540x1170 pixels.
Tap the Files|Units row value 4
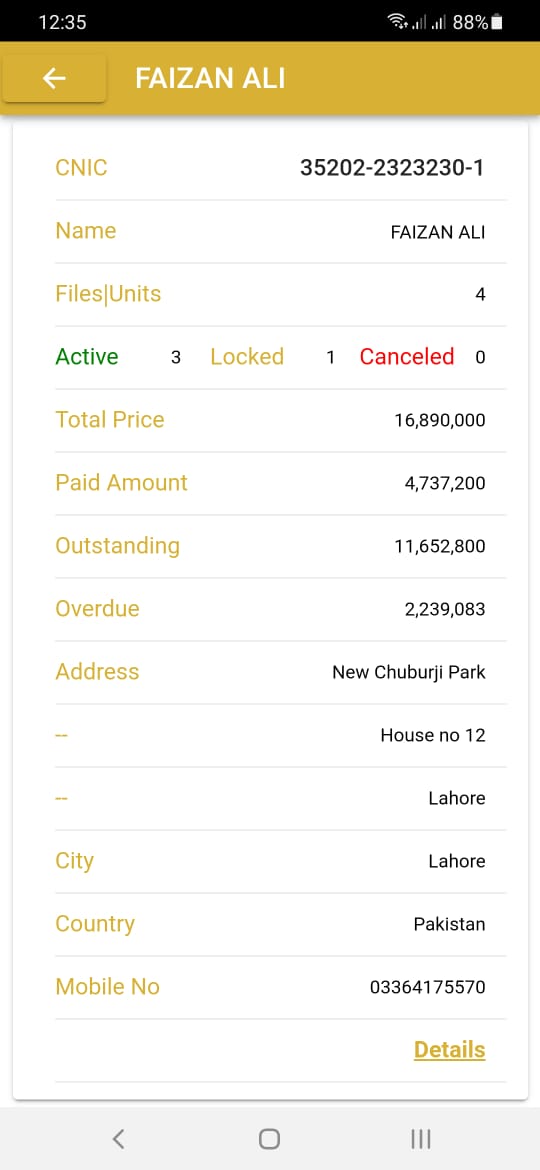coord(480,295)
